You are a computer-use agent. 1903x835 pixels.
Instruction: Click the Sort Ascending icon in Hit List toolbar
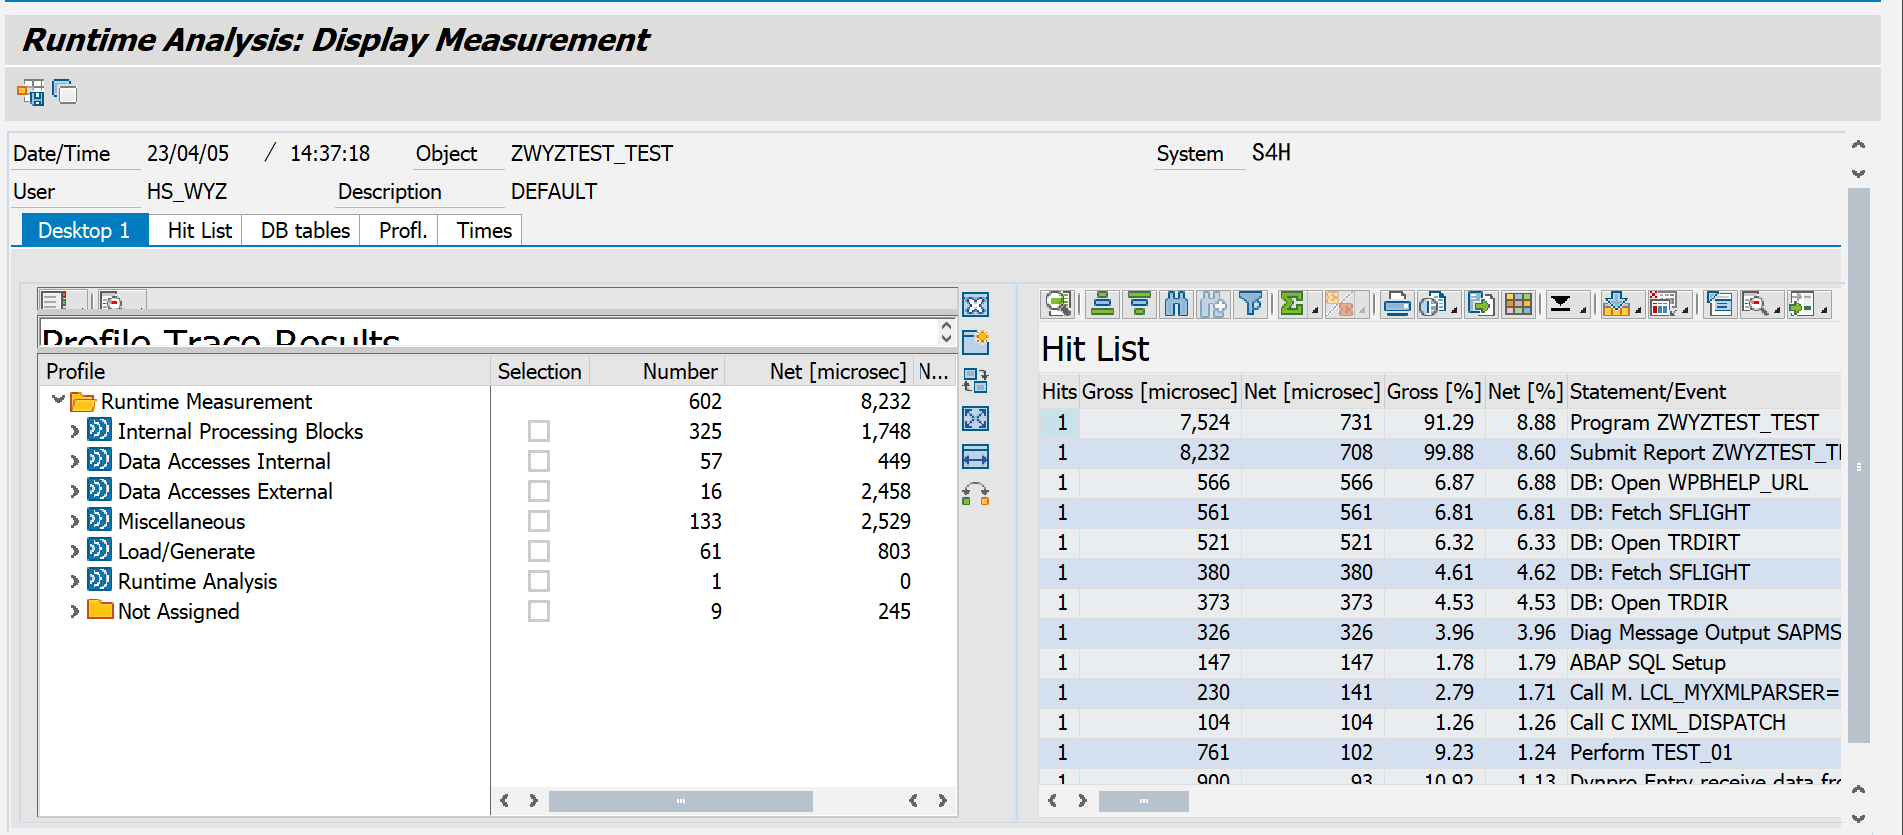[1102, 304]
